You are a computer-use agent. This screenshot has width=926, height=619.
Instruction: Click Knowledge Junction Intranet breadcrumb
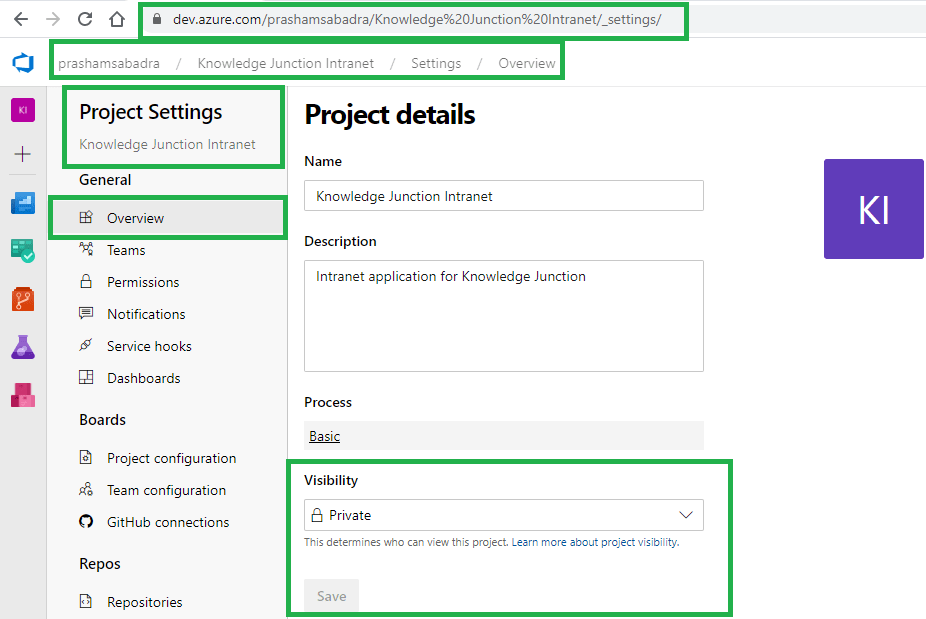coord(286,63)
